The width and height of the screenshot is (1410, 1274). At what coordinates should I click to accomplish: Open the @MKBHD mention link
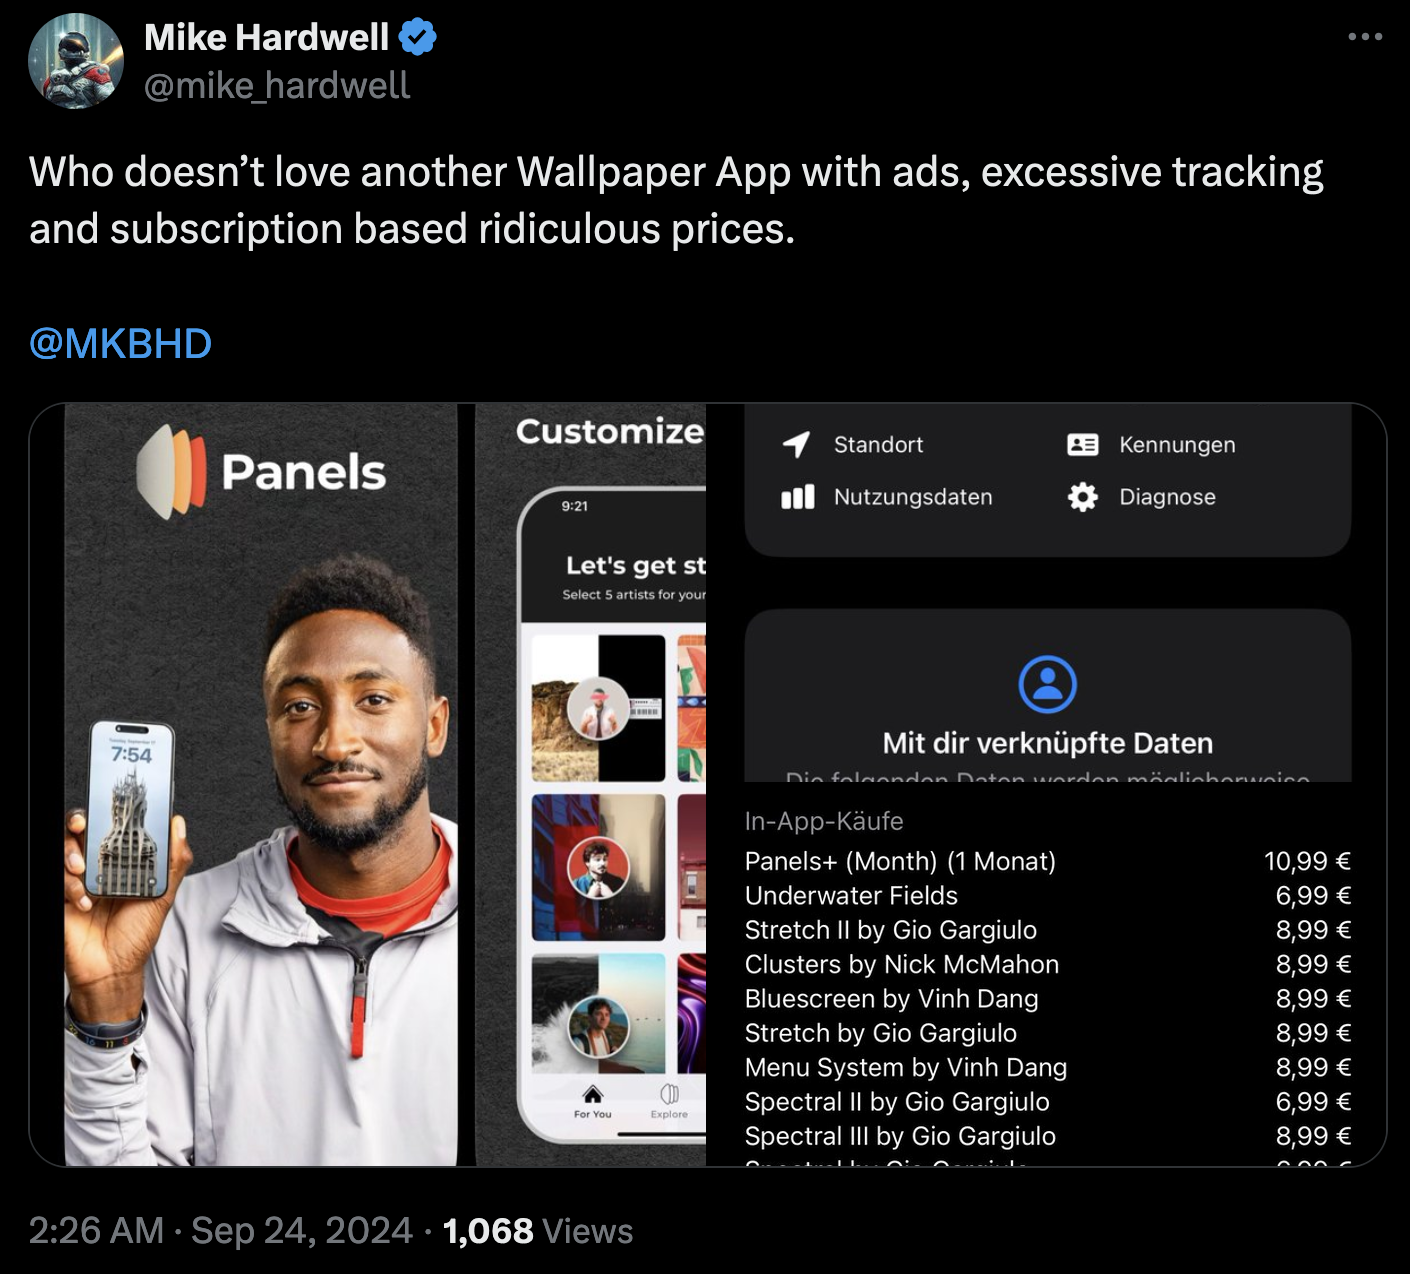(x=120, y=343)
